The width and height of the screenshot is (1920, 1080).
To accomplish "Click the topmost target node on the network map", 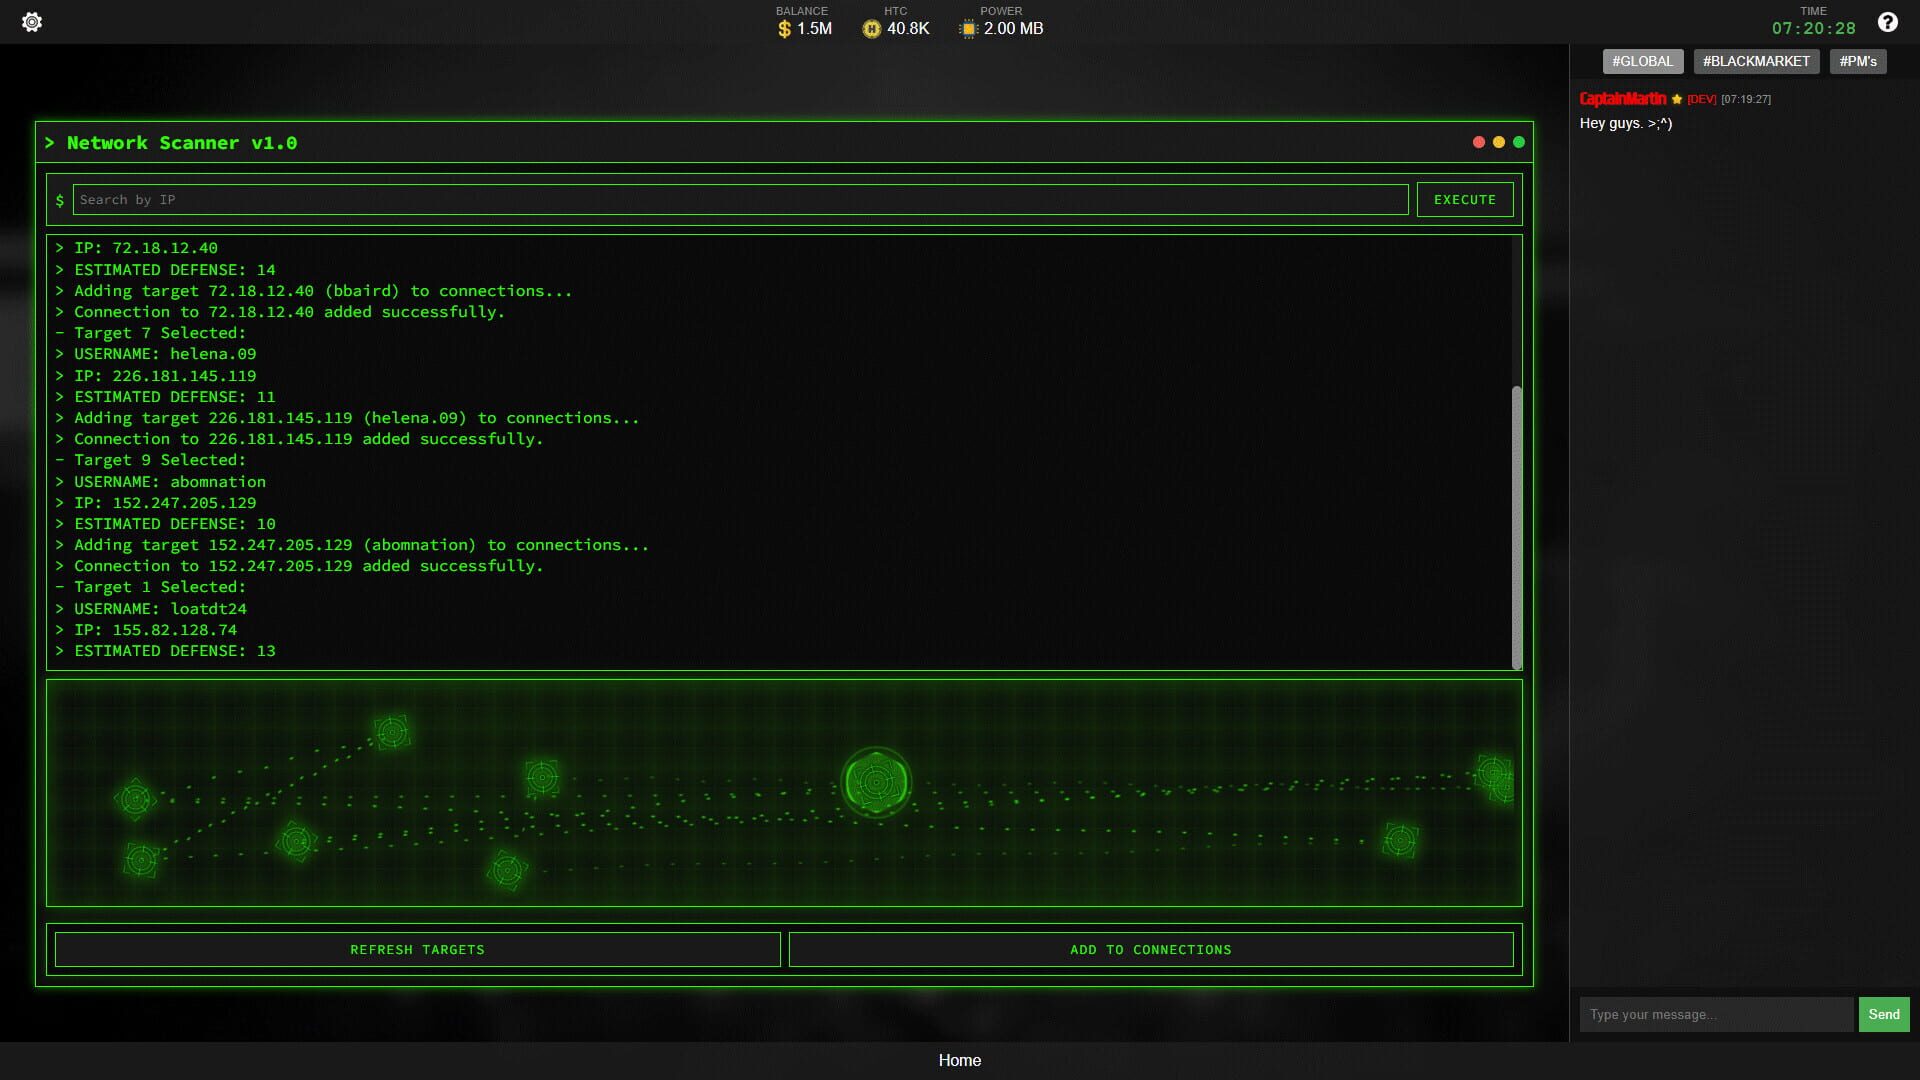I will pos(393,731).
